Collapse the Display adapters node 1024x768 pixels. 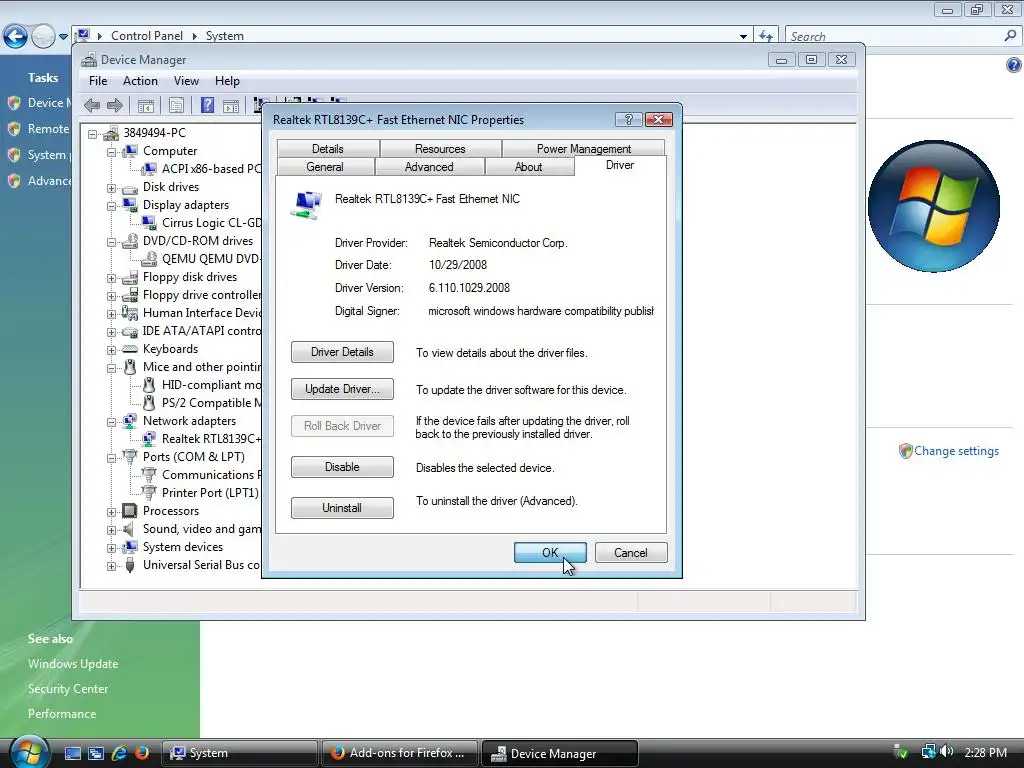point(112,206)
